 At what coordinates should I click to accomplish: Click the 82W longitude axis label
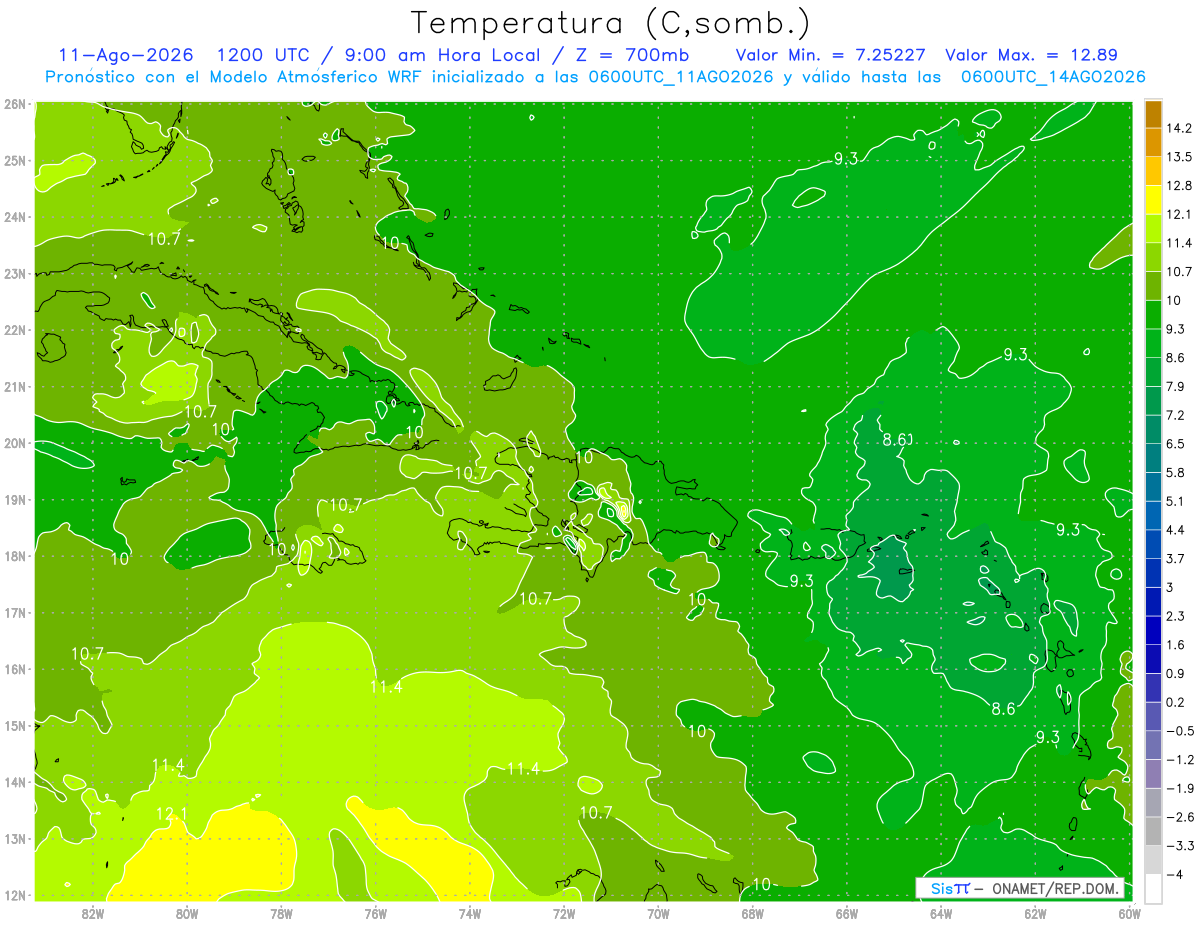pyautogui.click(x=93, y=912)
